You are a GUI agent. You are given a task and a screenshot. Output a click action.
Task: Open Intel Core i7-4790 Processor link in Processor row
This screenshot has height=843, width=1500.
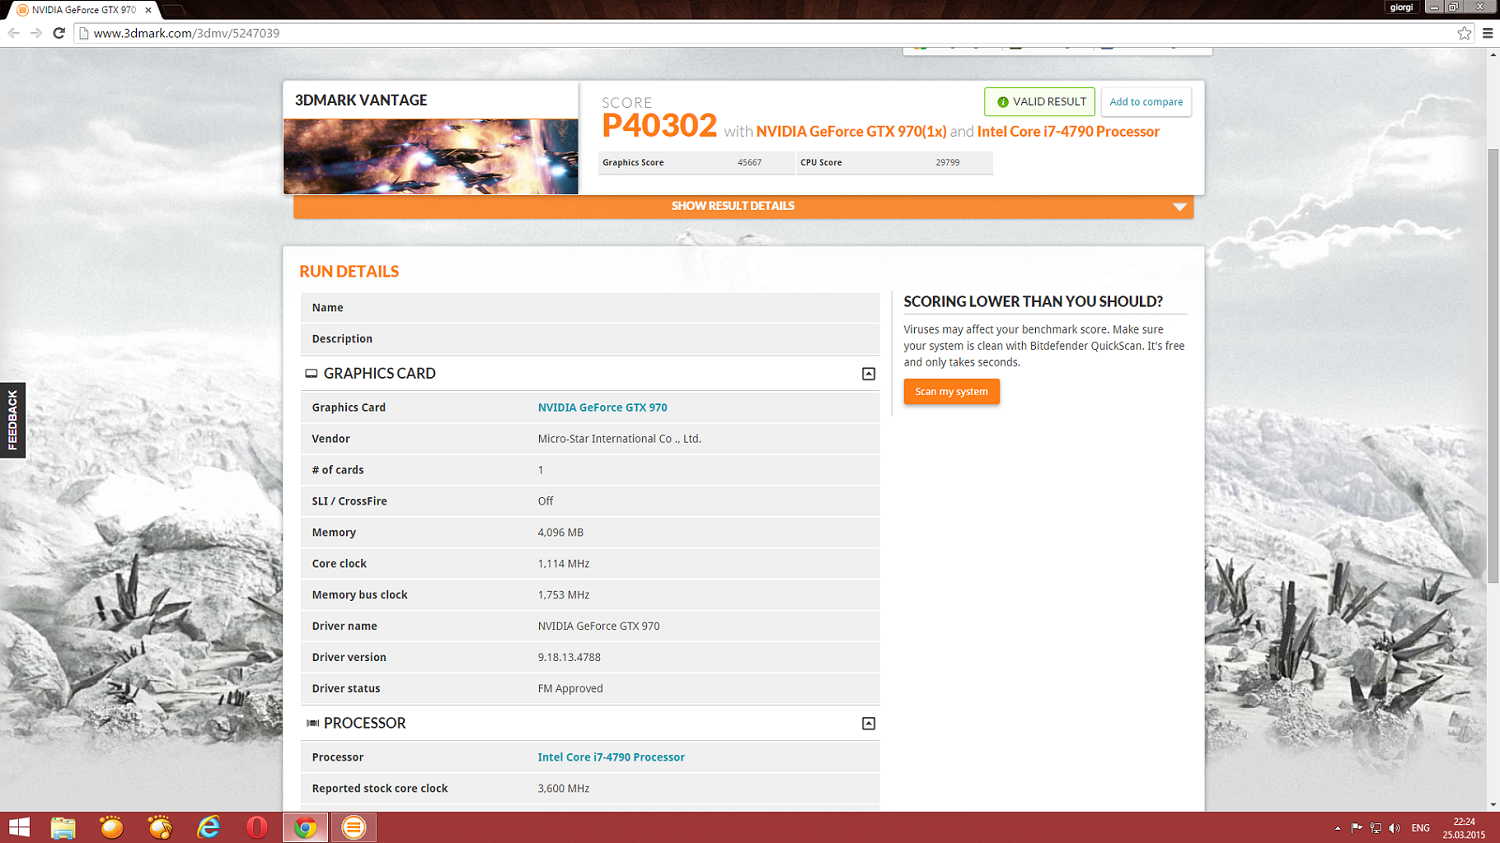[611, 758]
